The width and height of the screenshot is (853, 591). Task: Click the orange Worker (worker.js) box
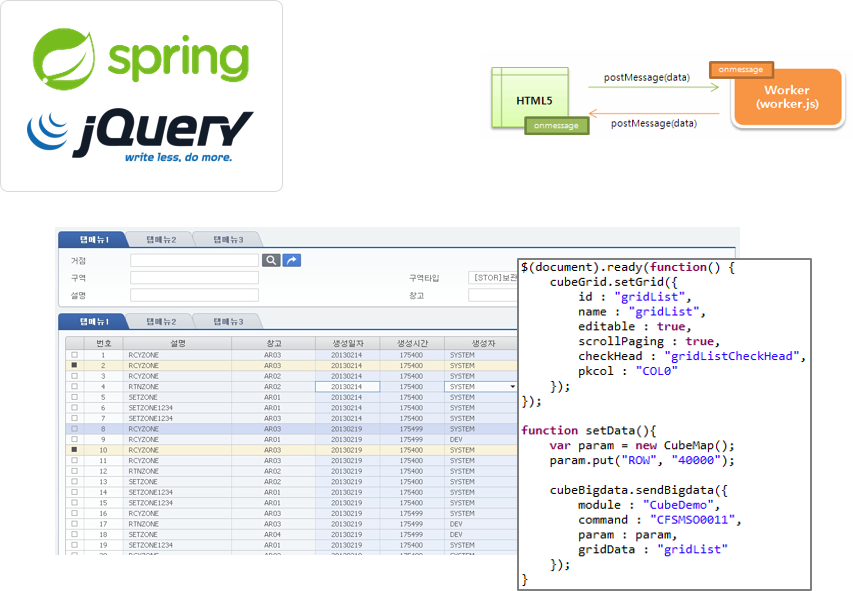(786, 97)
